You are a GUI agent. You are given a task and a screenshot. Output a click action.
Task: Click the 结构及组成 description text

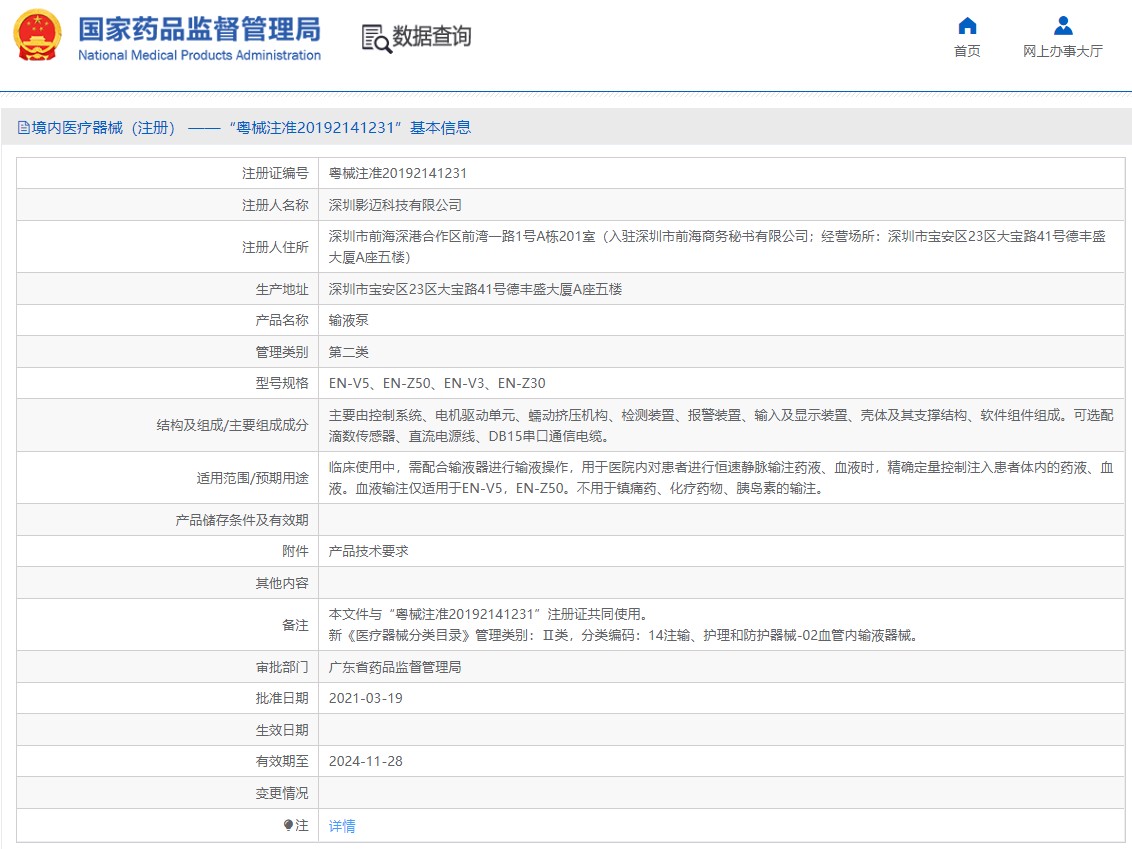coord(721,425)
